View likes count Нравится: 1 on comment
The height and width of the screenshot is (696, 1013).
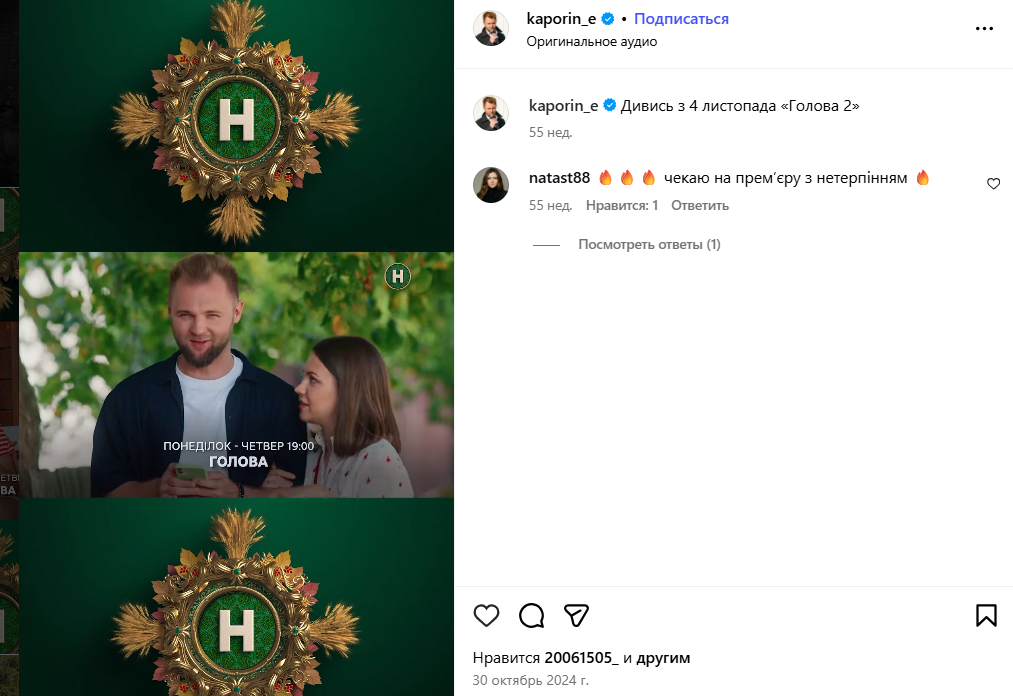[x=622, y=206]
